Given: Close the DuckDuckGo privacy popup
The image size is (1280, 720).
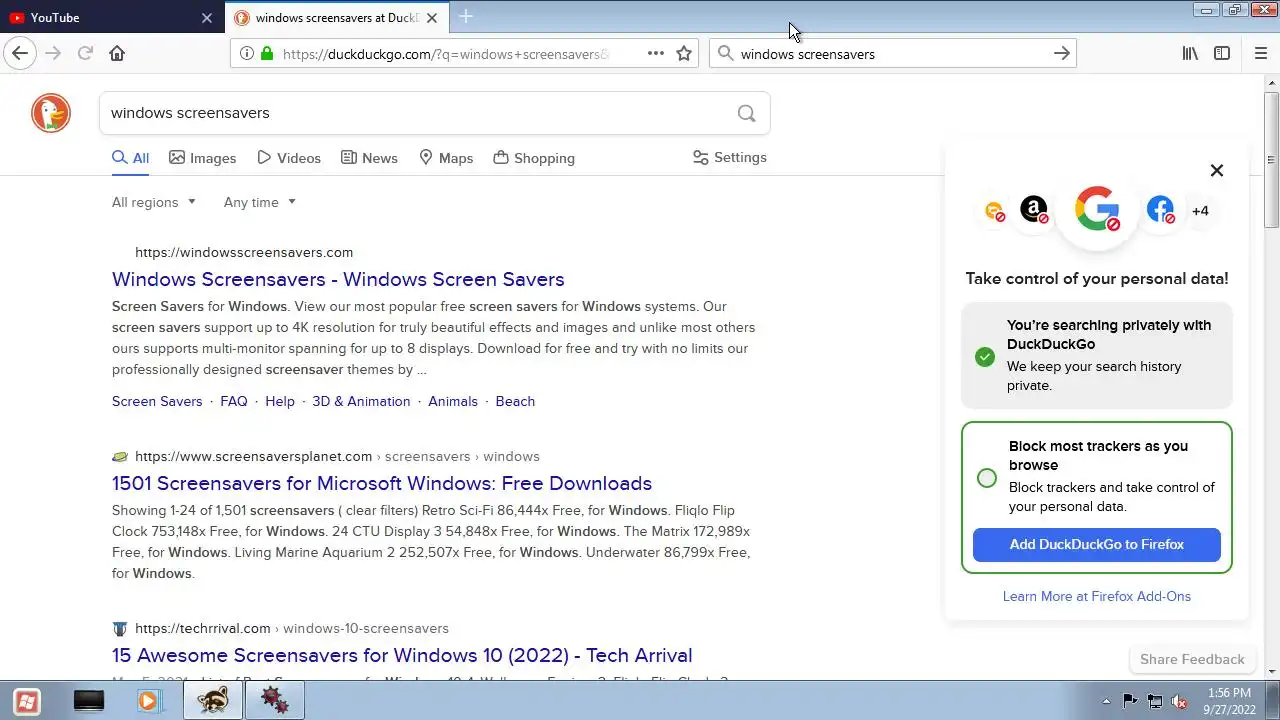Looking at the screenshot, I should click(1217, 170).
